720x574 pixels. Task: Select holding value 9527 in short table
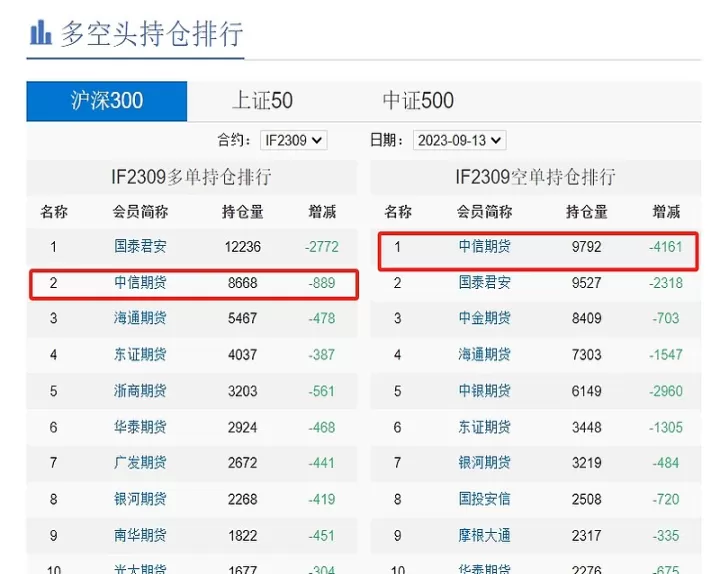pos(586,283)
